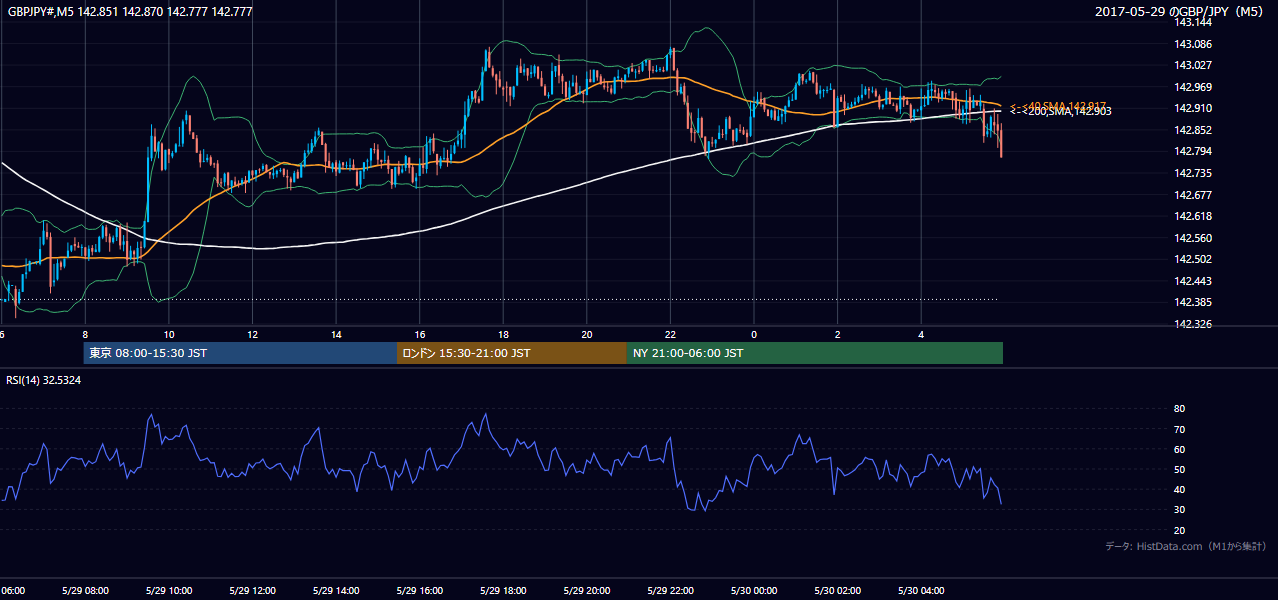Click RSI scale level 50

coord(1180,469)
